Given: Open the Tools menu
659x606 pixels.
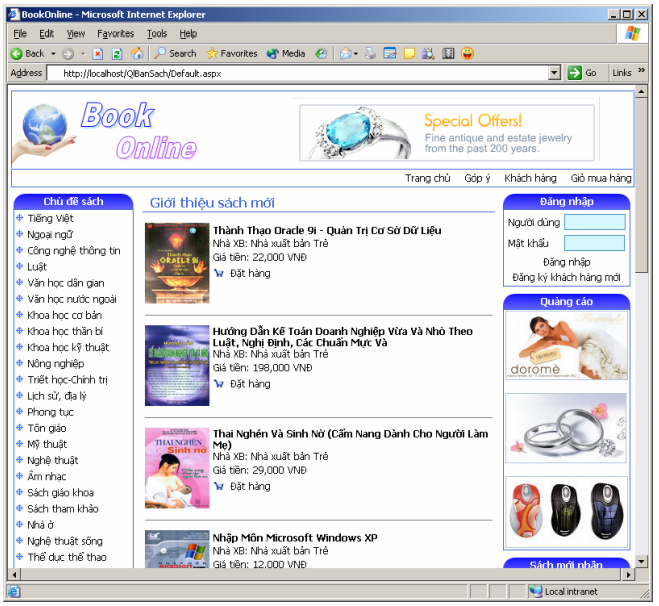Looking at the screenshot, I should (x=157, y=34).
